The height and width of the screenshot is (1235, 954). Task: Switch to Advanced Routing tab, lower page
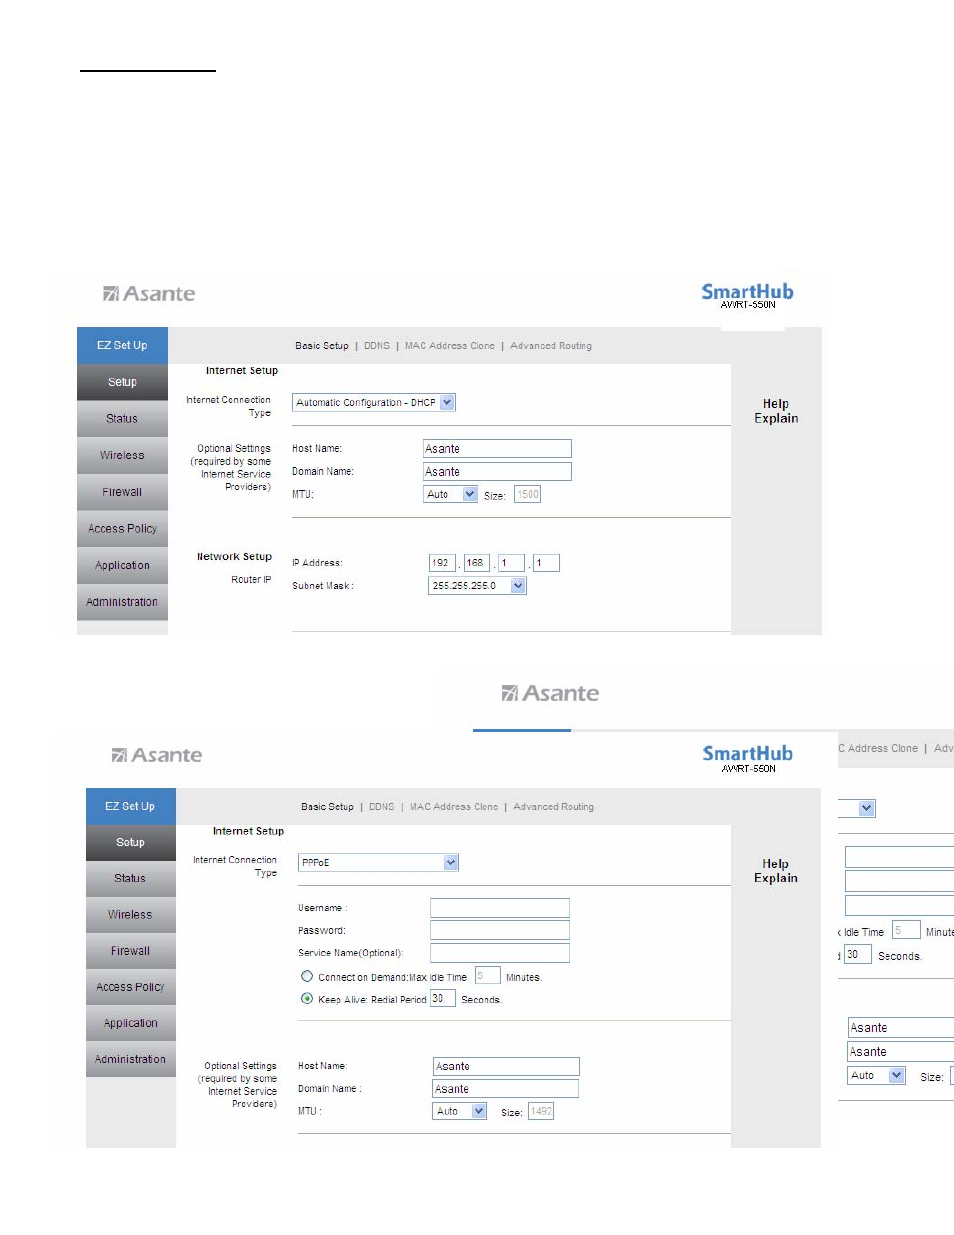tap(553, 807)
